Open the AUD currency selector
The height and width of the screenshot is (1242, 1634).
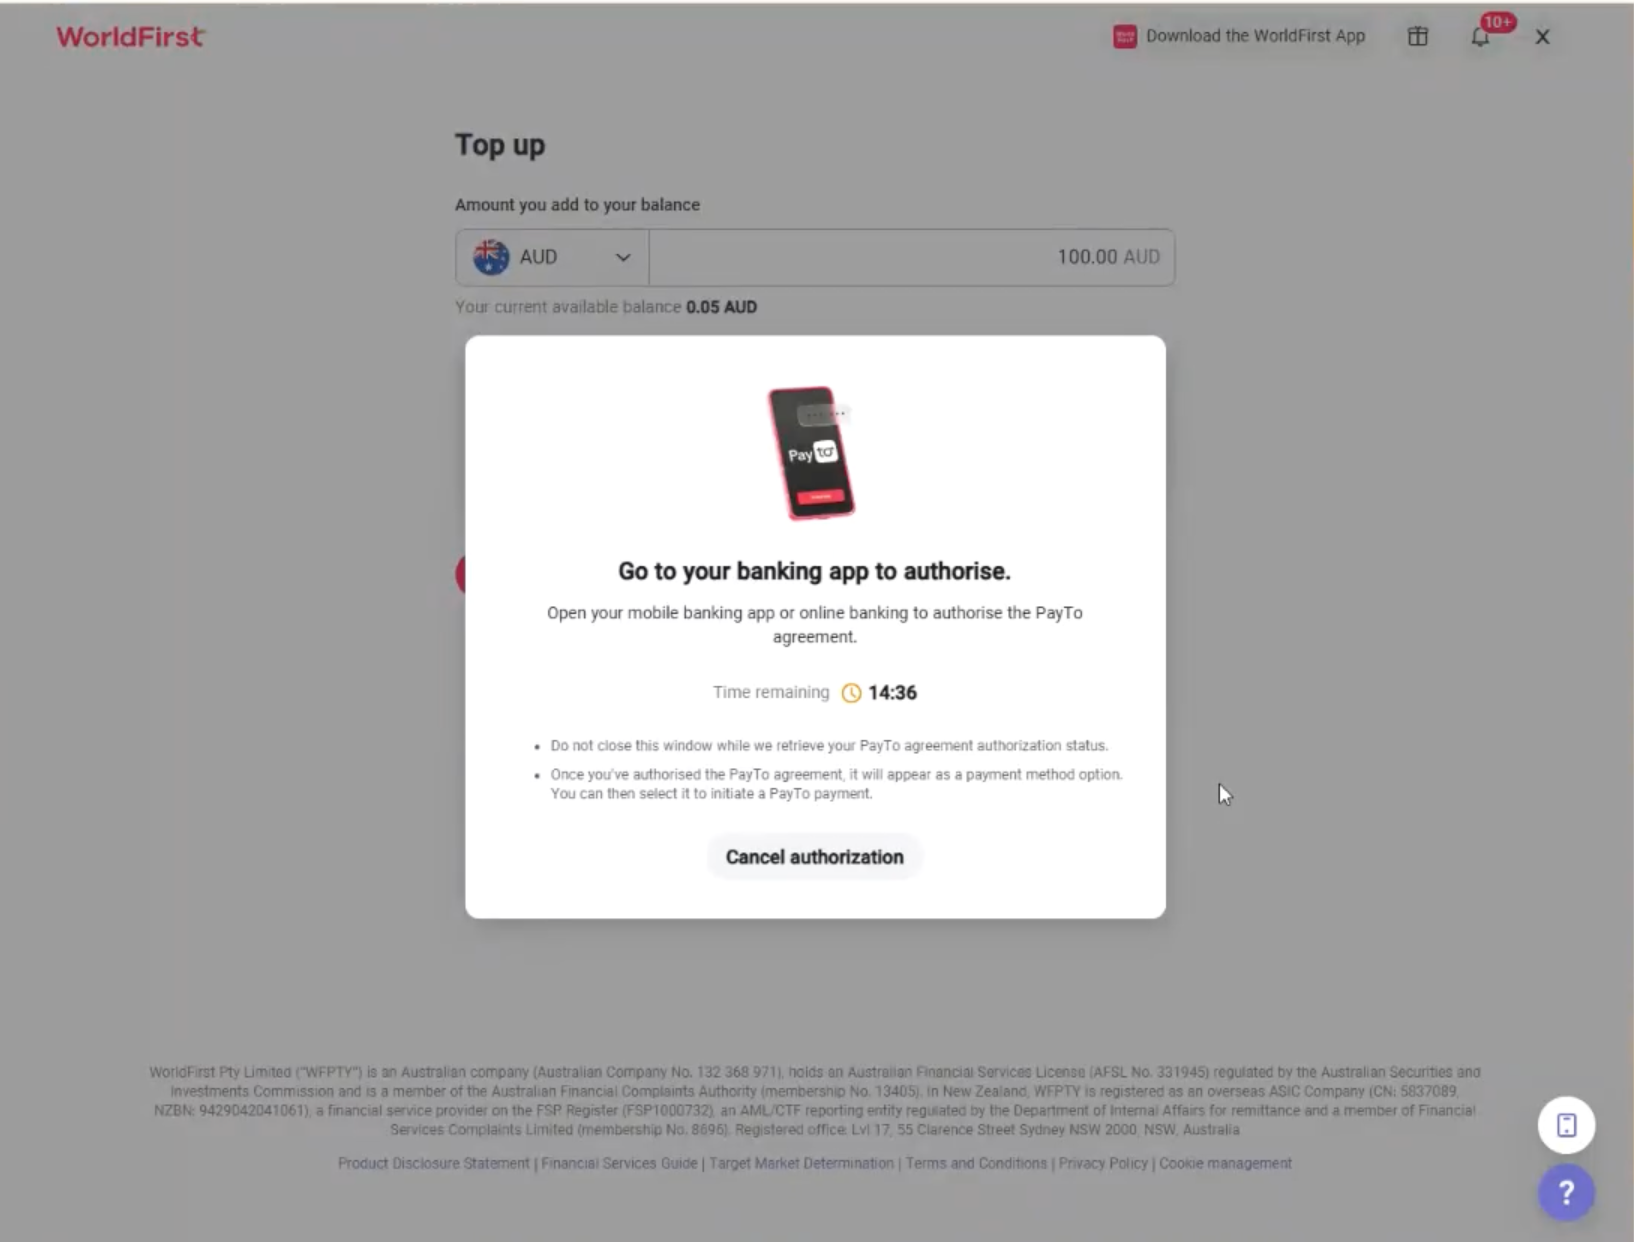(553, 257)
